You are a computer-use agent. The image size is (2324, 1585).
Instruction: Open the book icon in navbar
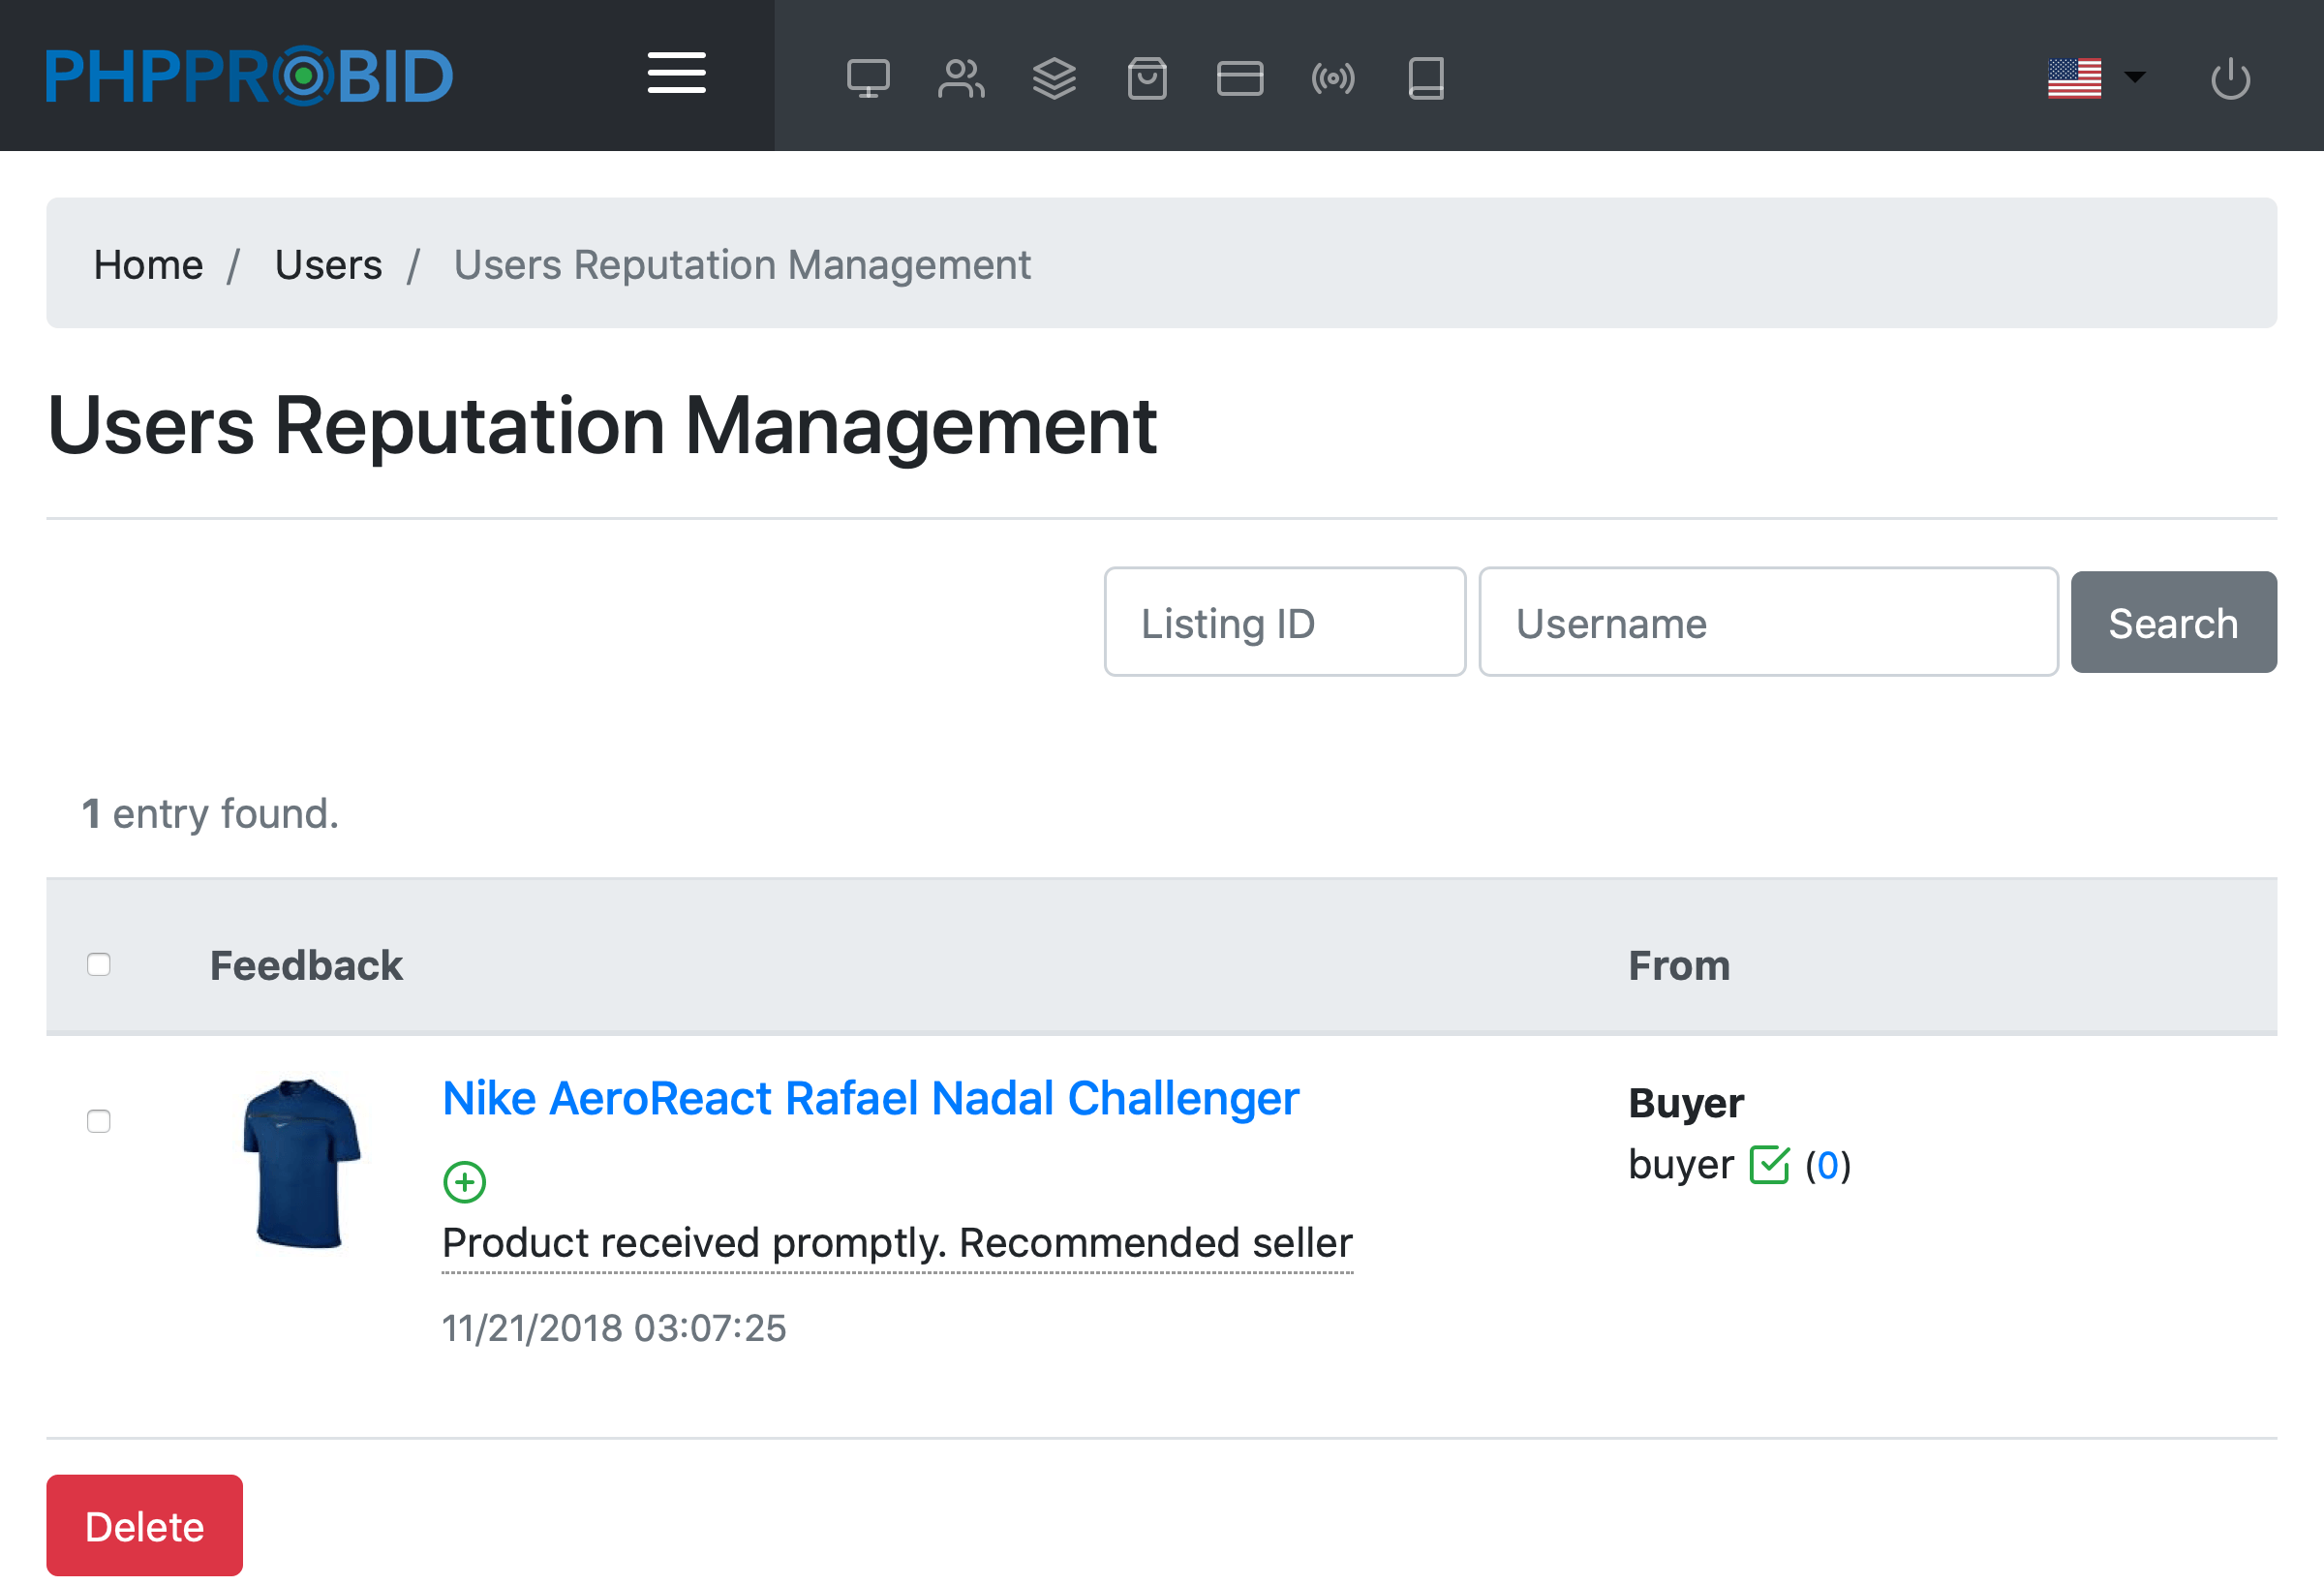coord(1426,78)
